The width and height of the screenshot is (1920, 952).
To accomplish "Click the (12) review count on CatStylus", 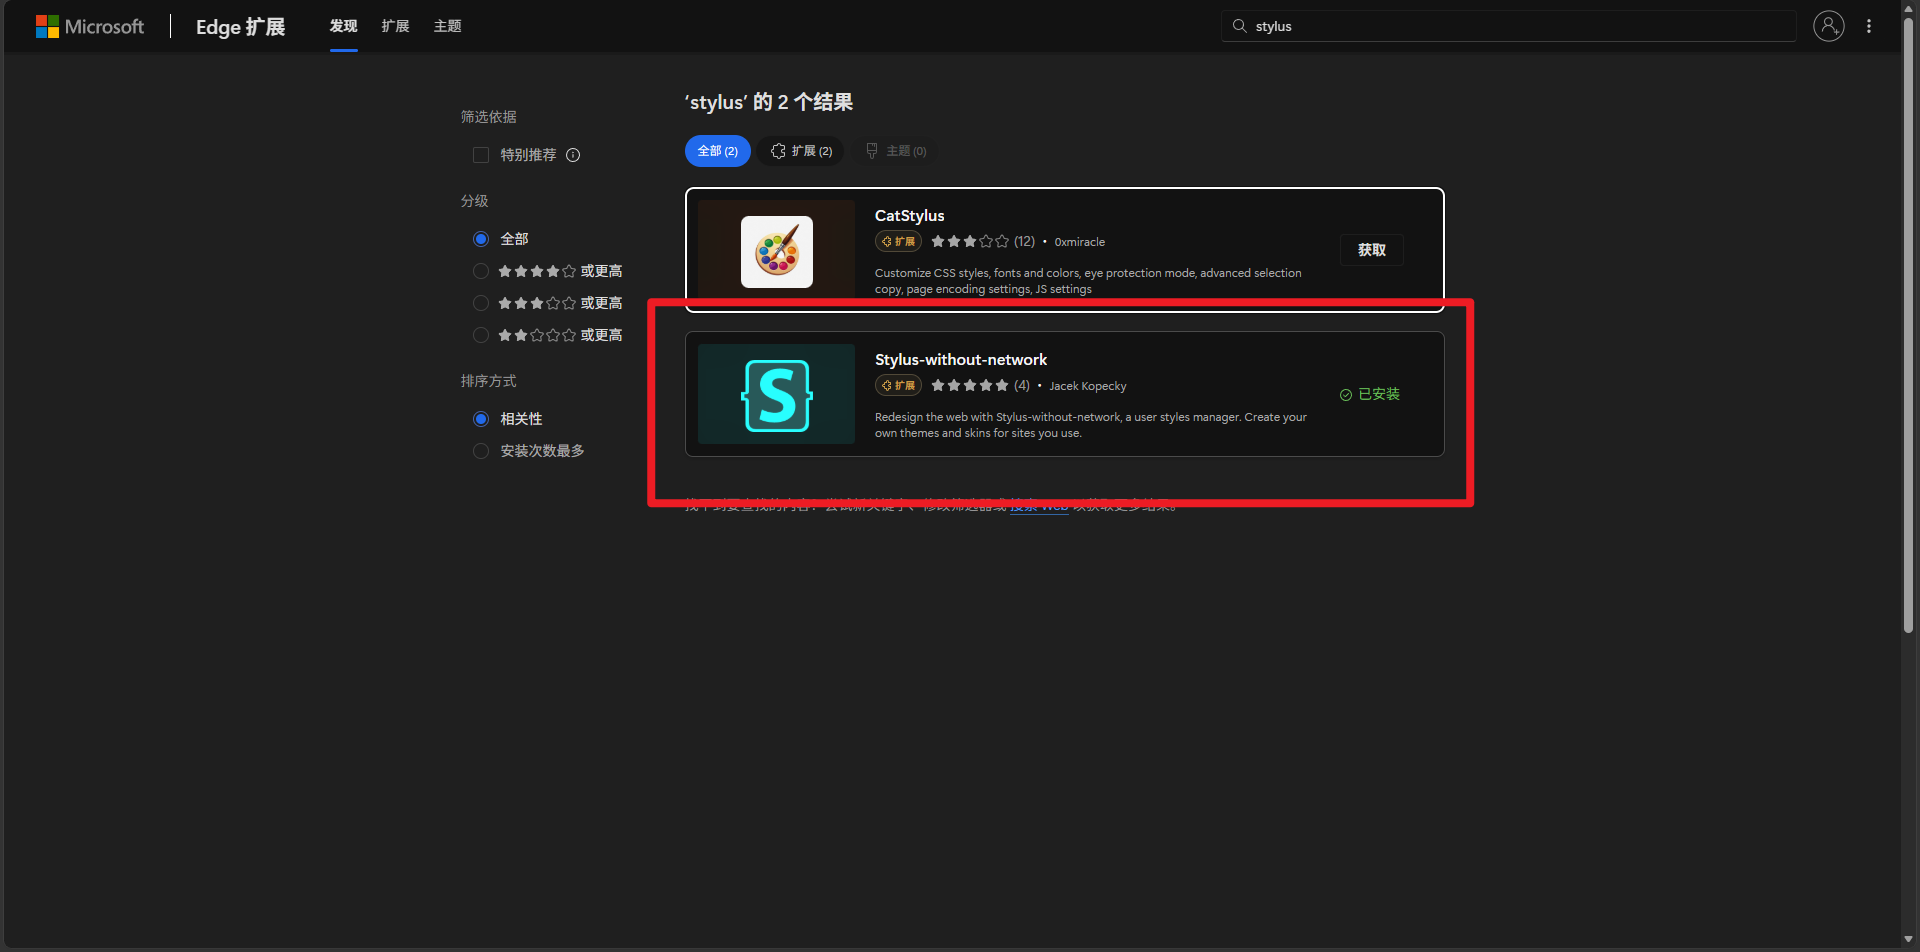I will [x=1024, y=241].
